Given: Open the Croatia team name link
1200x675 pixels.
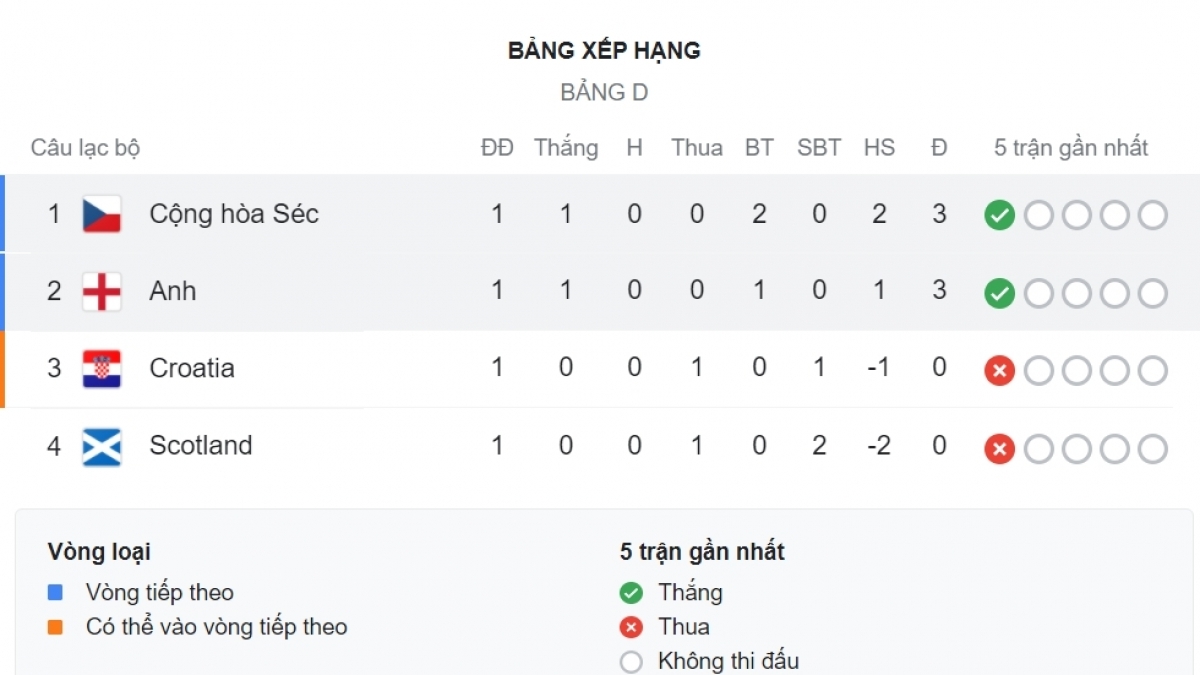Looking at the screenshot, I should tap(192, 368).
